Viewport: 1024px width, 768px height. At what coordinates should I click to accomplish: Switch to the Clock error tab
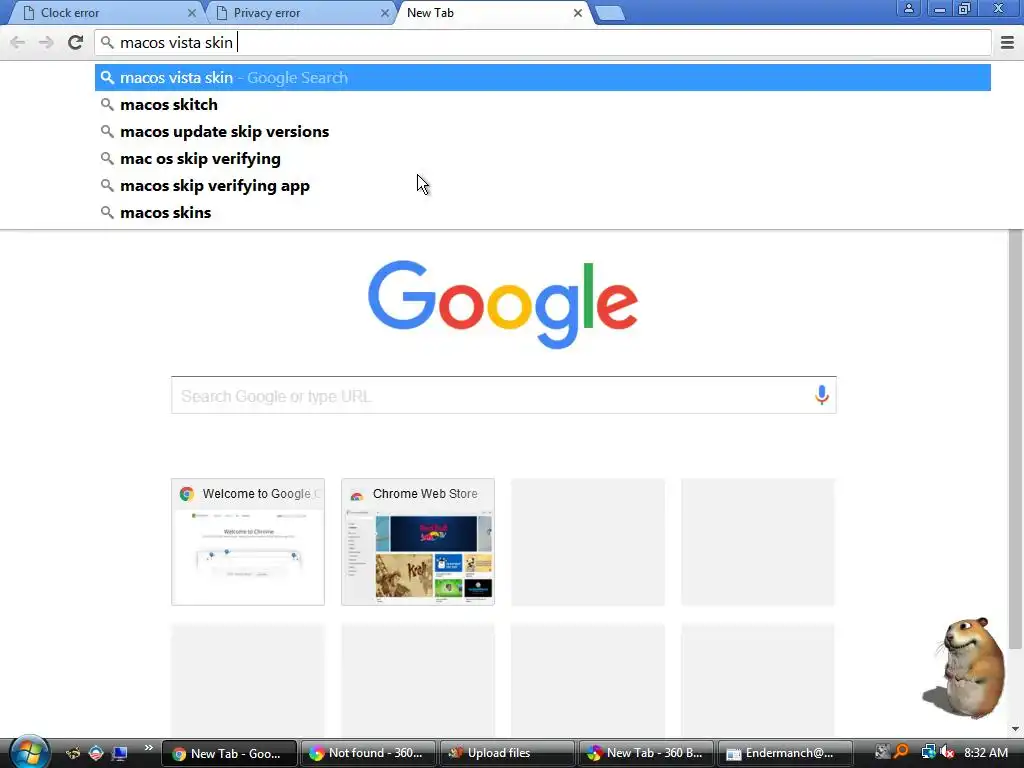point(104,13)
